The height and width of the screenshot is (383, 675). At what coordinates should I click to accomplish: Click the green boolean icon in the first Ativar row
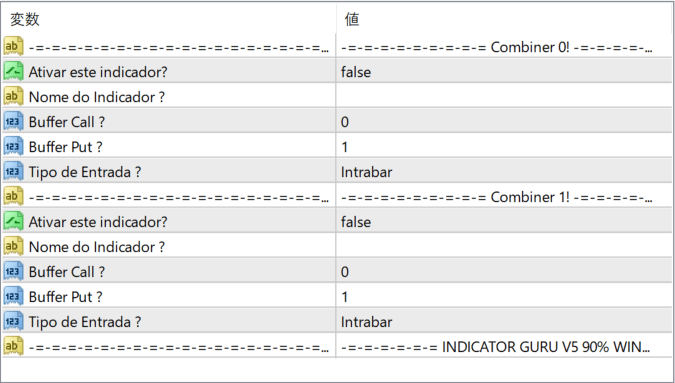(13, 71)
